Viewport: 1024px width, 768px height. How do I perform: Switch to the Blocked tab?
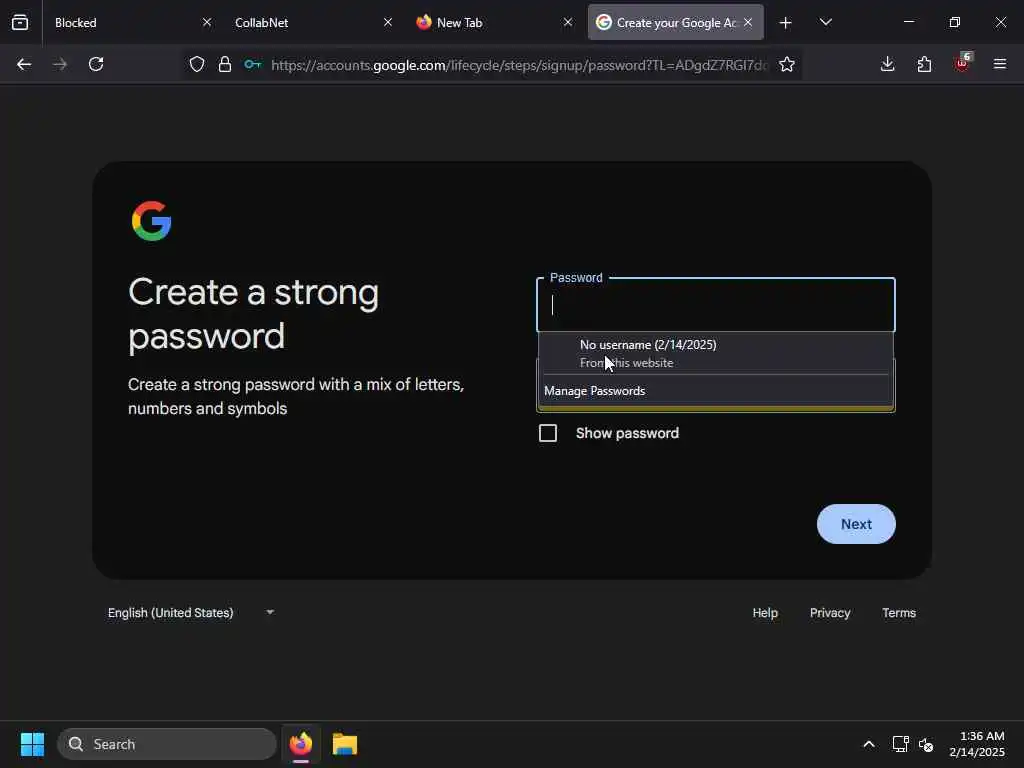point(132,22)
